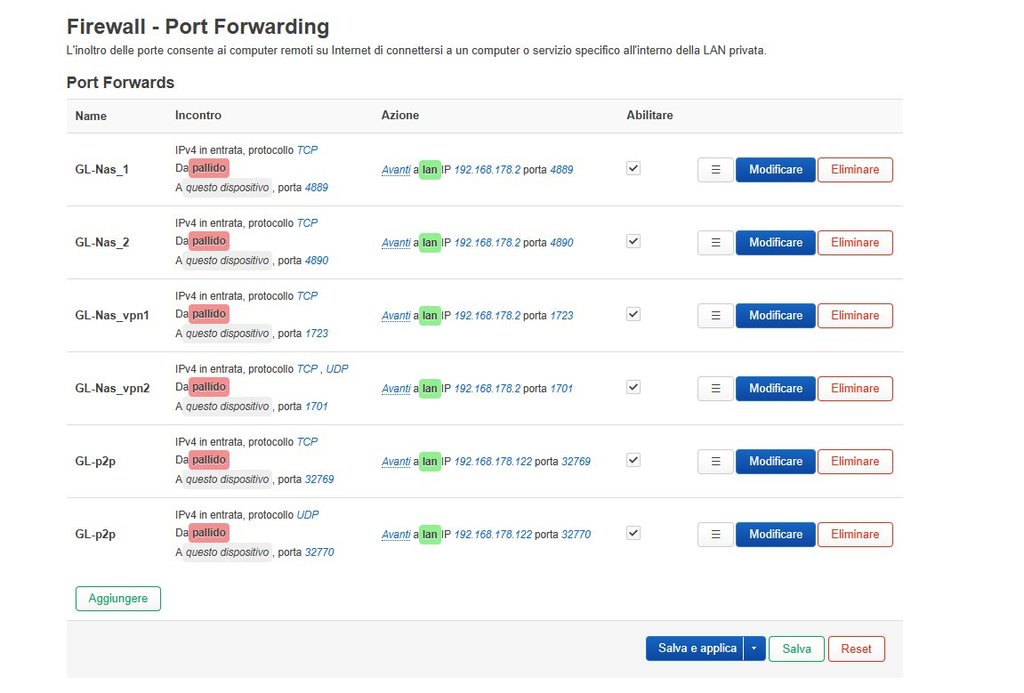Click the Salva e applica button
Viewport: 1024px width, 693px height.
coord(697,649)
